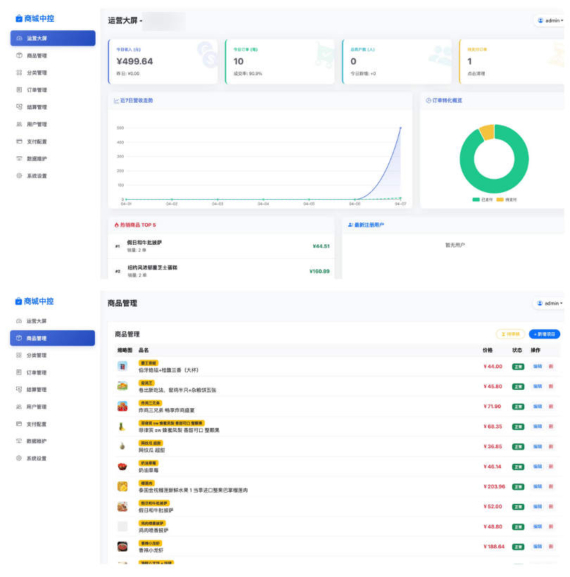Viewport: 570px width, 577px height.
Task: Click the yellow category tag in the ¥52.00 row
Action: [x=154, y=503]
